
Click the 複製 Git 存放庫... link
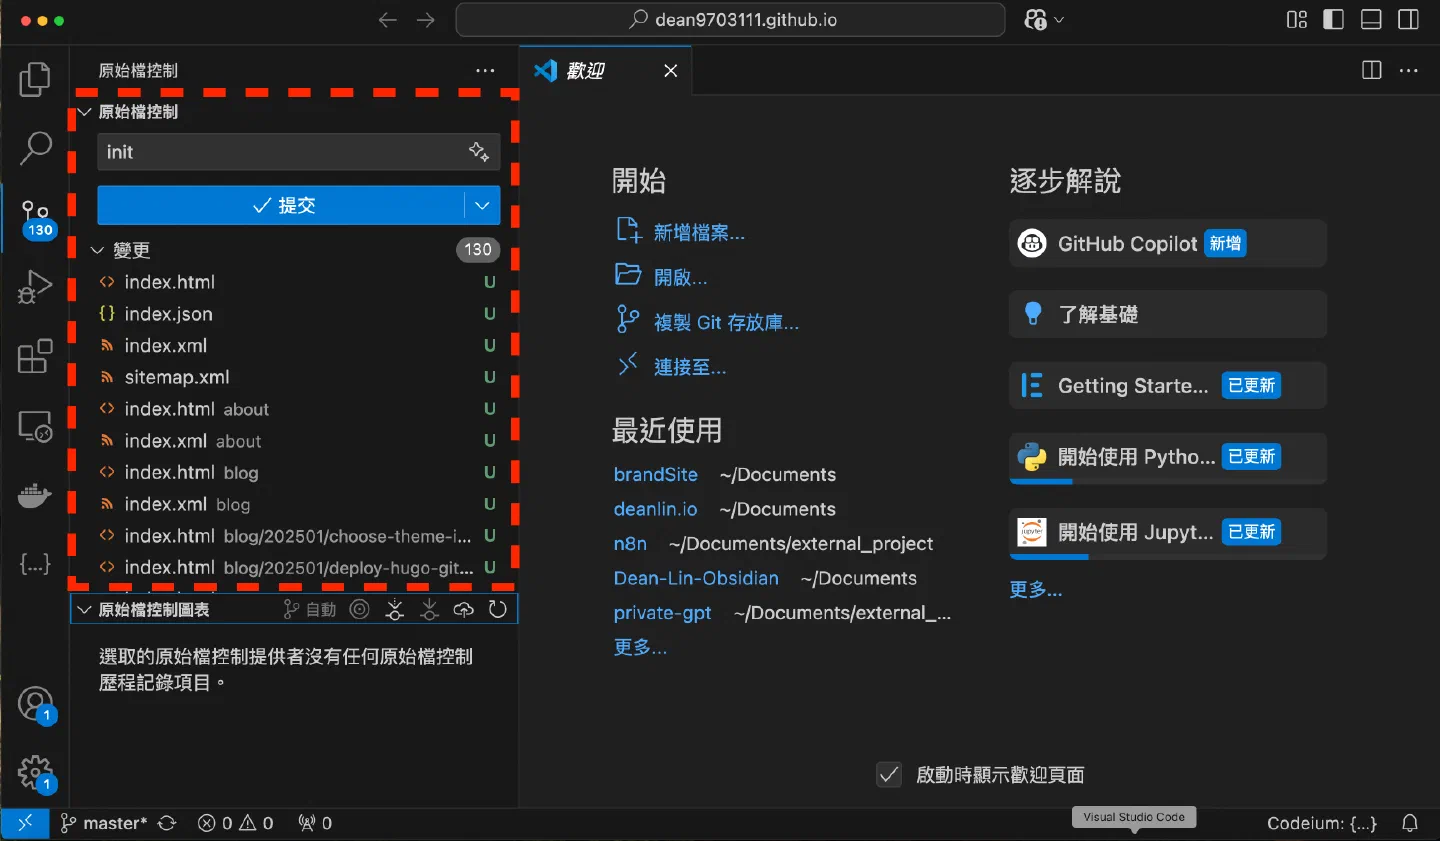click(x=726, y=322)
